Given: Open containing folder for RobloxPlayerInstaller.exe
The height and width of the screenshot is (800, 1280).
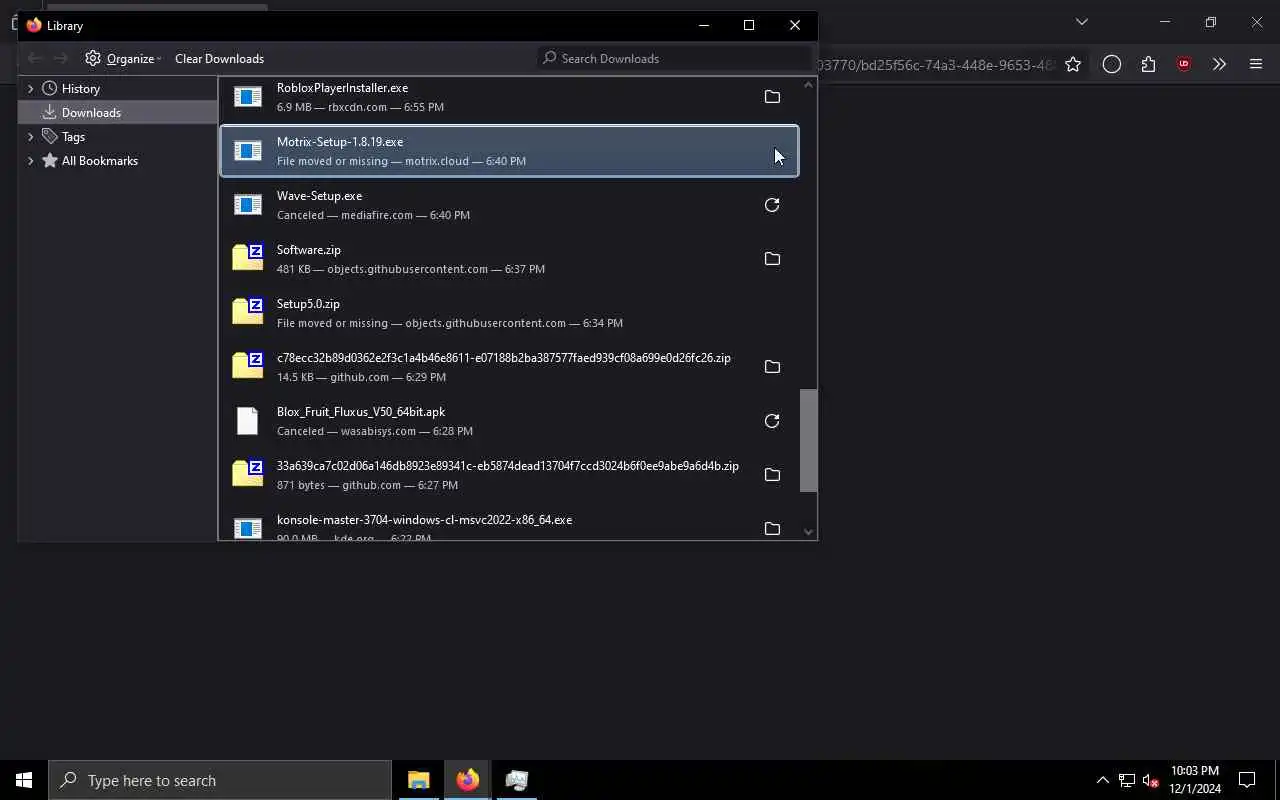Looking at the screenshot, I should (x=772, y=97).
